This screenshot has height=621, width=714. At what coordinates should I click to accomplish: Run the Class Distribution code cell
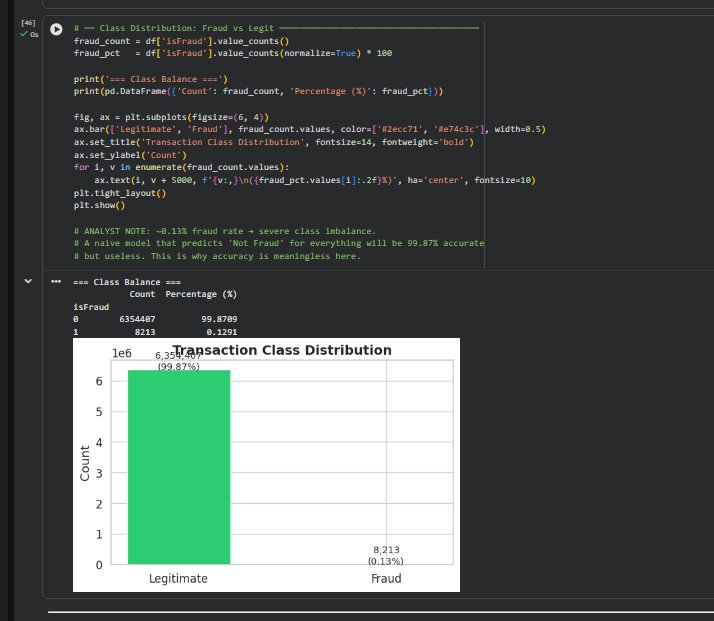(56, 29)
